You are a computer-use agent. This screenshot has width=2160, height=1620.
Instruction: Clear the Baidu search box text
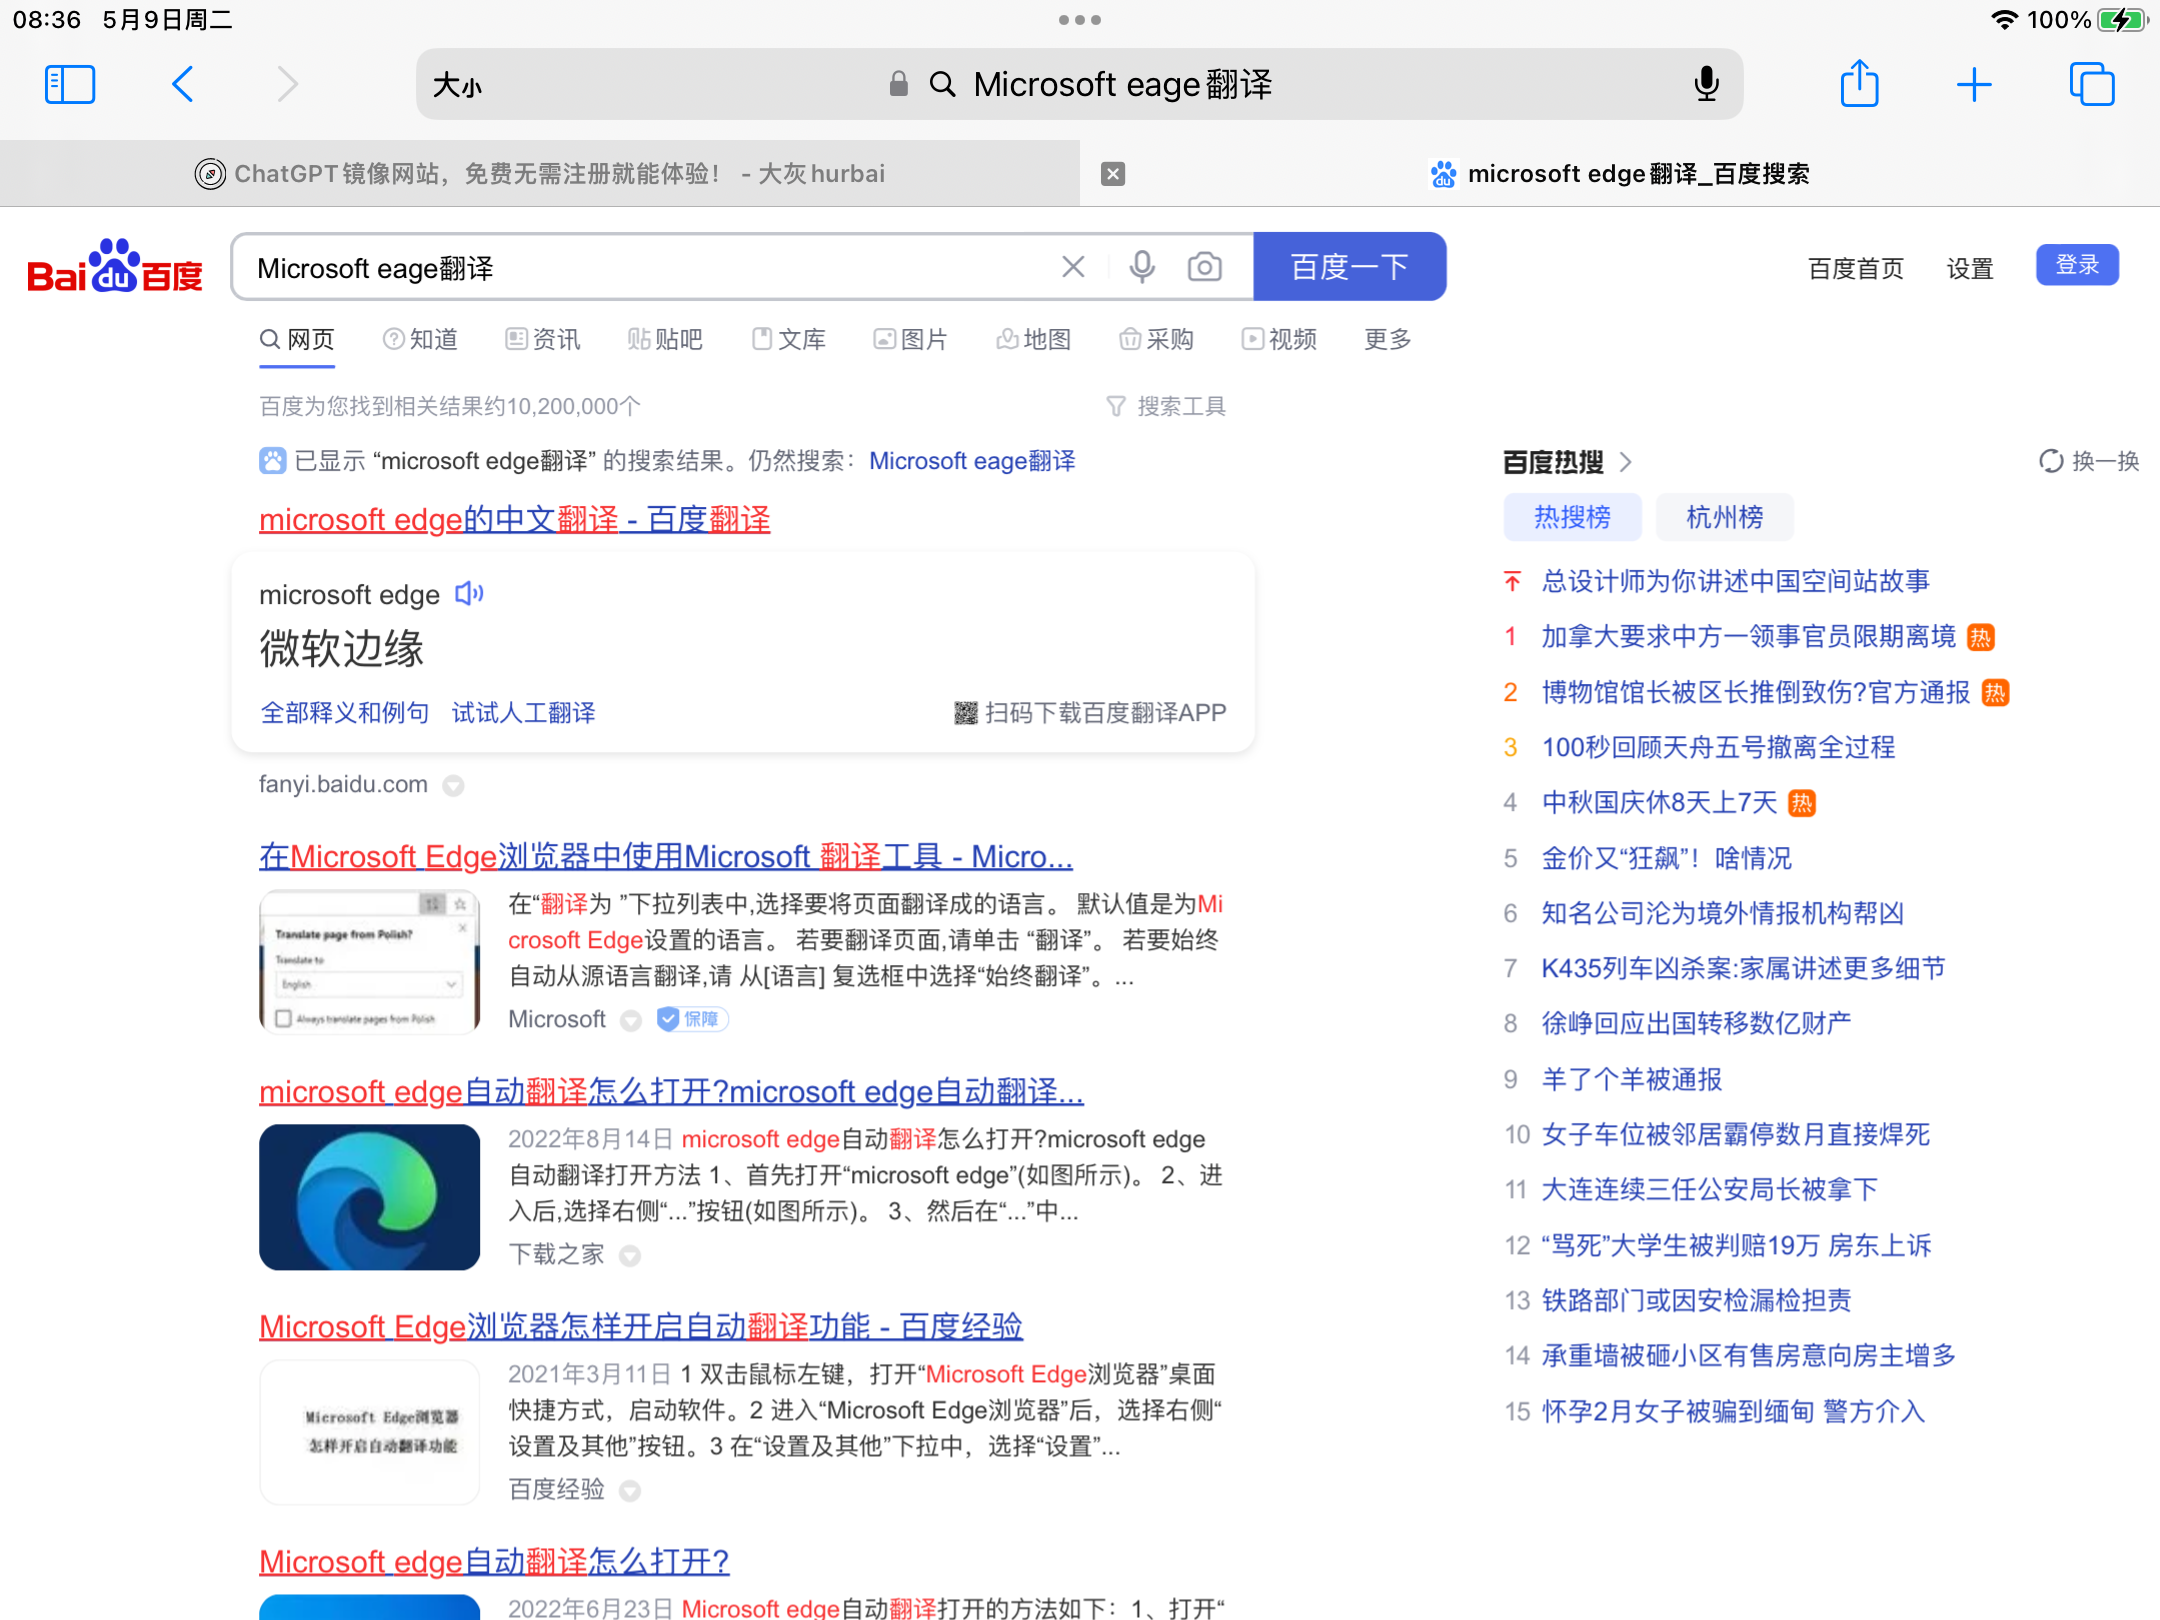point(1073,267)
